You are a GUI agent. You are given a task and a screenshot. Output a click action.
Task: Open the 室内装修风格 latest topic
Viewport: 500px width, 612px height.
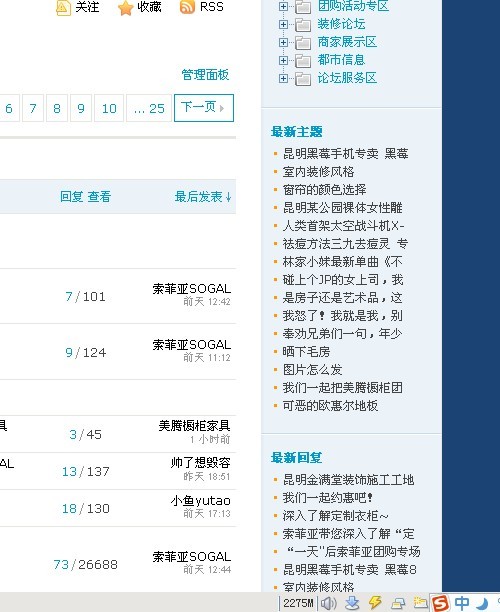pos(319,171)
